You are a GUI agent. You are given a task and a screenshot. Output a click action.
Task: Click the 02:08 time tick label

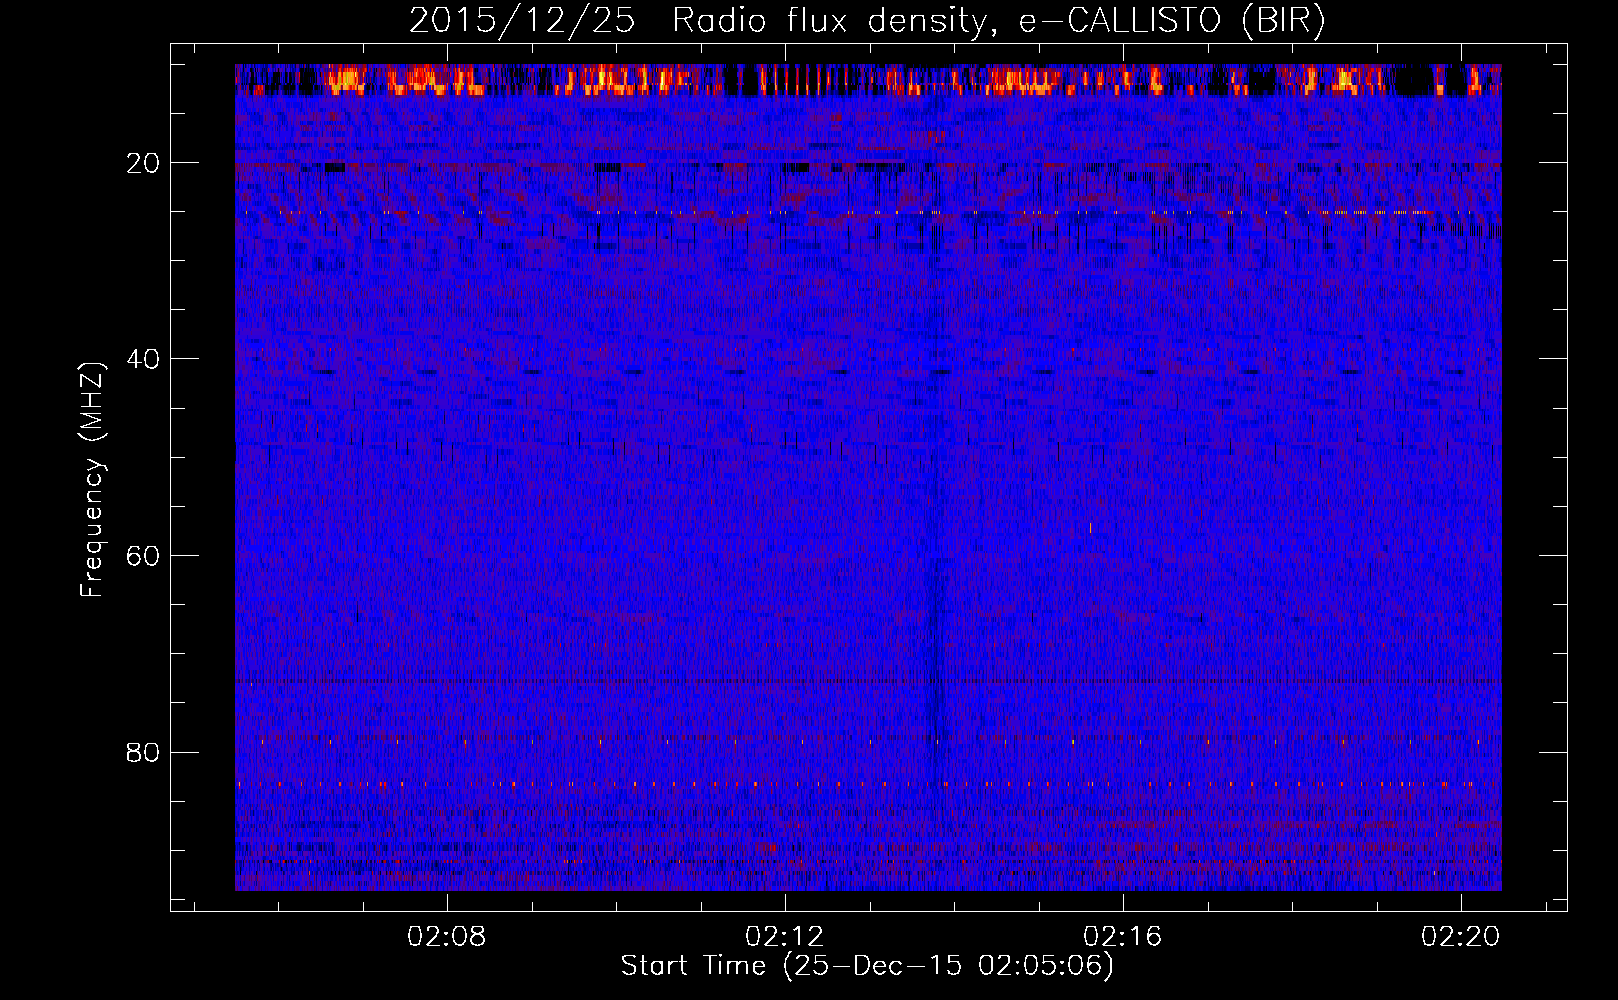[446, 936]
